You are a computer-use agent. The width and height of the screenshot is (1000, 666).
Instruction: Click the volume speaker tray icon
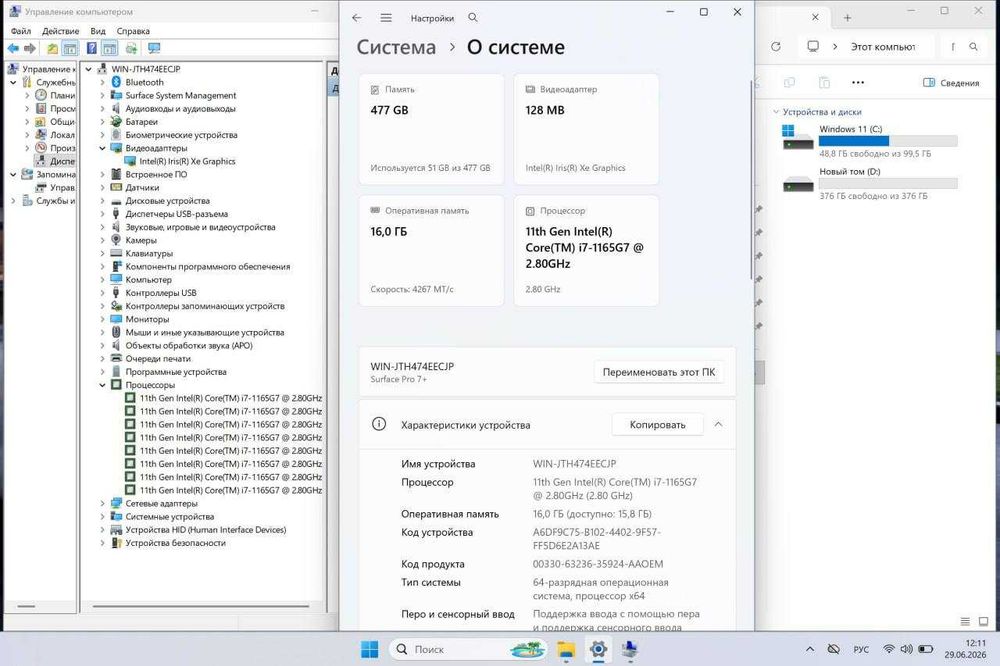click(906, 649)
